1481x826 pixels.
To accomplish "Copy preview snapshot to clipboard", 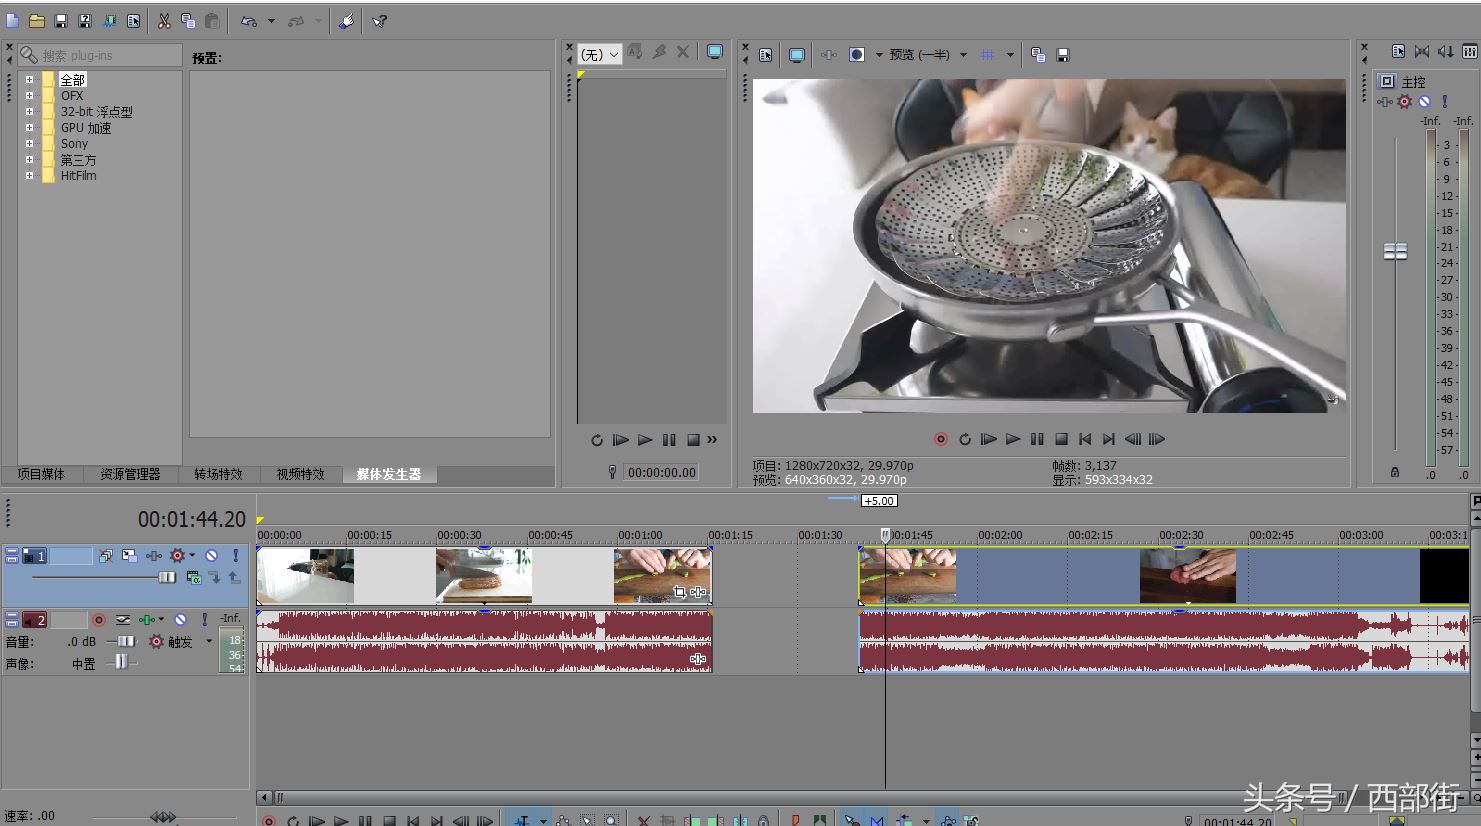I will (x=1038, y=55).
